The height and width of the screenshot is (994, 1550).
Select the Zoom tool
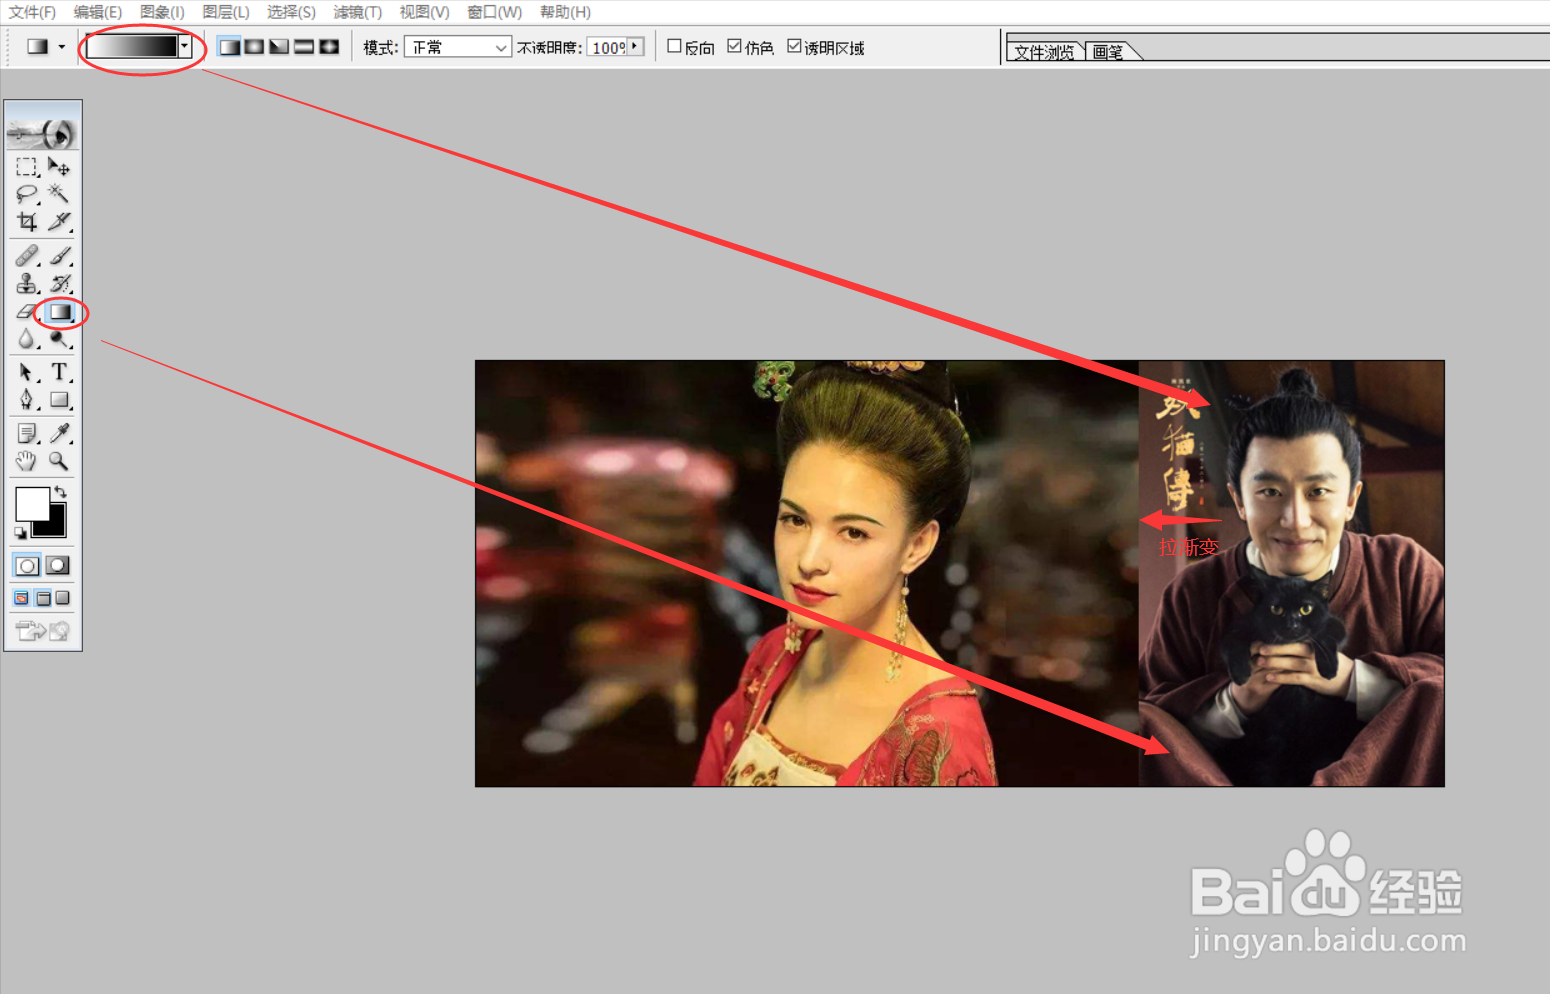(x=60, y=461)
